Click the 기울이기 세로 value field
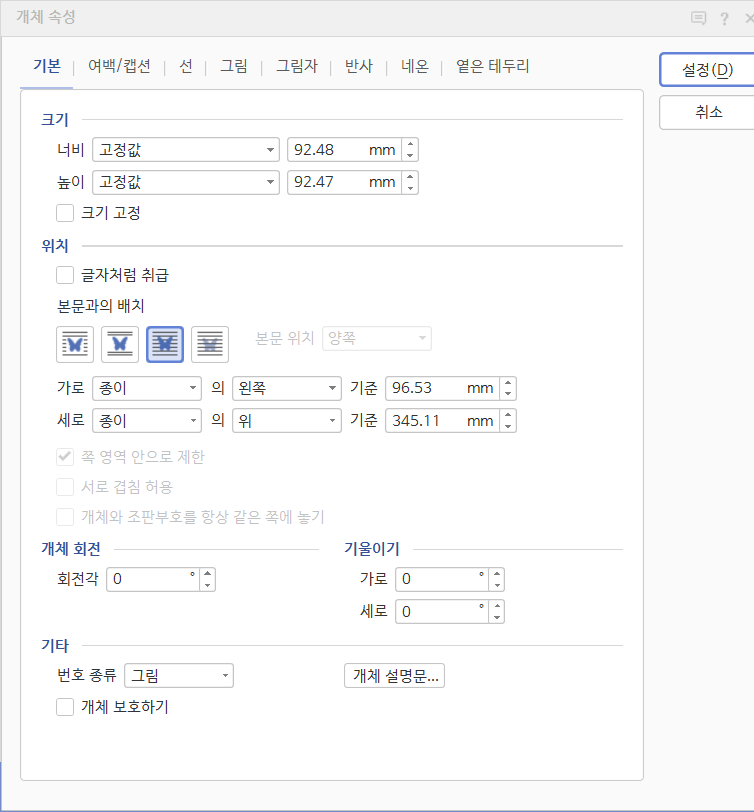The image size is (754, 812). [442, 612]
